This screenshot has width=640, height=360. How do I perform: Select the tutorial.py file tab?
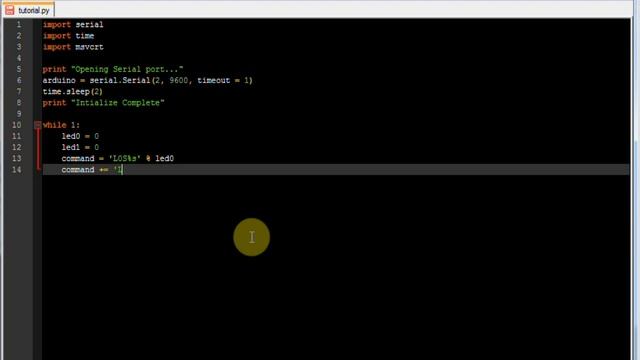(28, 10)
